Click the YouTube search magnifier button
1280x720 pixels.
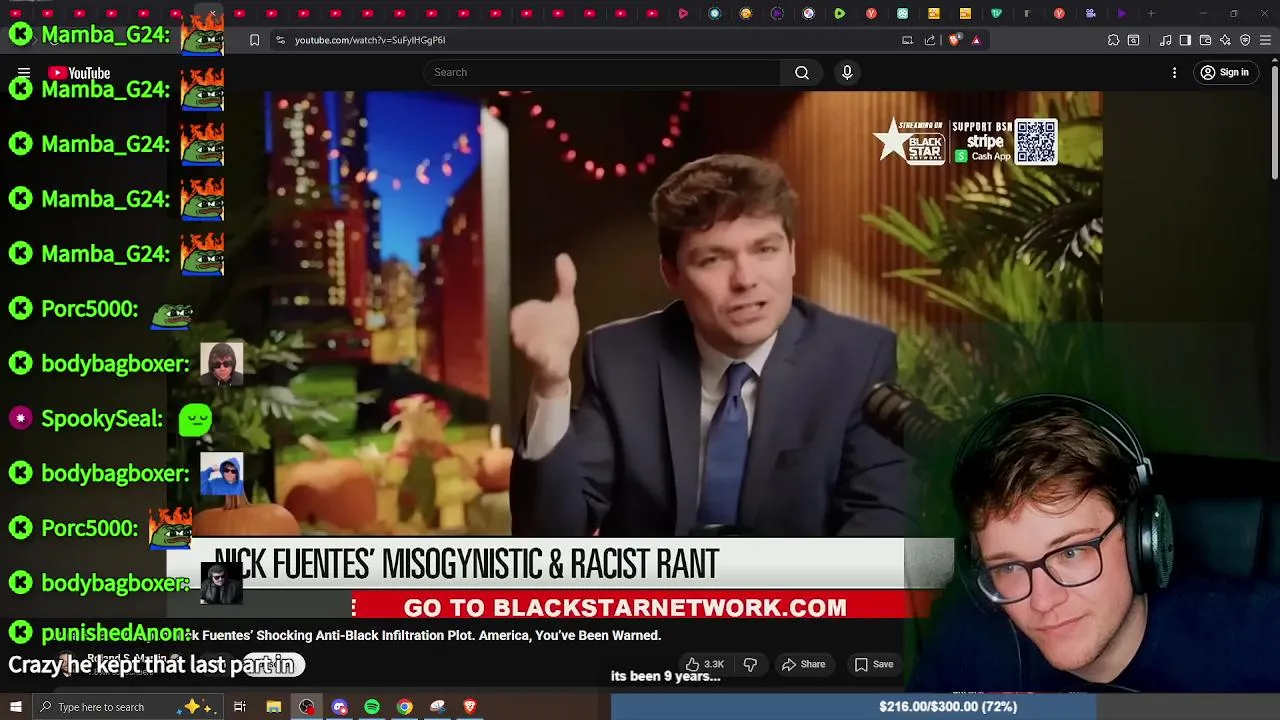801,72
